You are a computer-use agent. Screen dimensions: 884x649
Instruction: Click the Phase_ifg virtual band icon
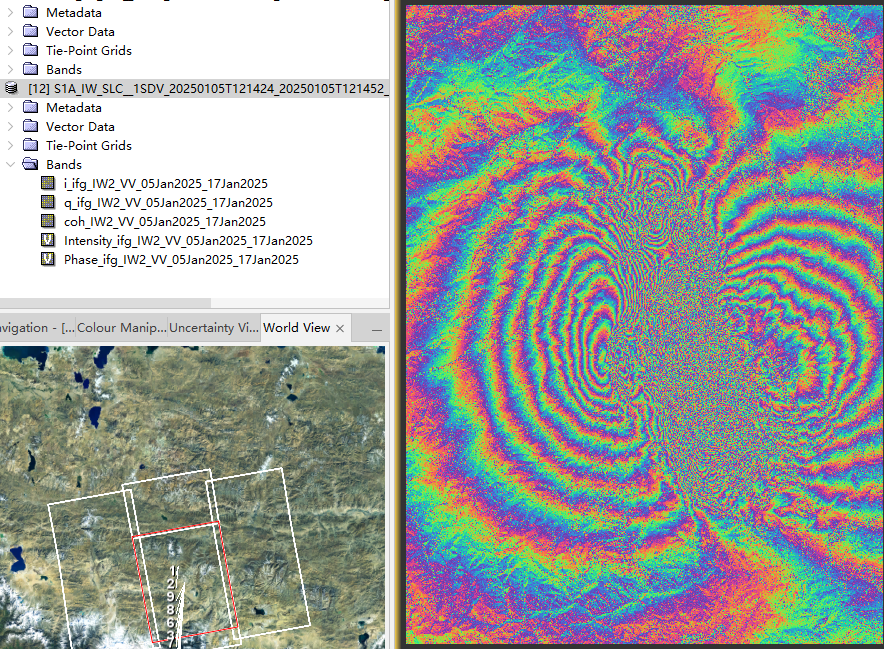[x=48, y=259]
